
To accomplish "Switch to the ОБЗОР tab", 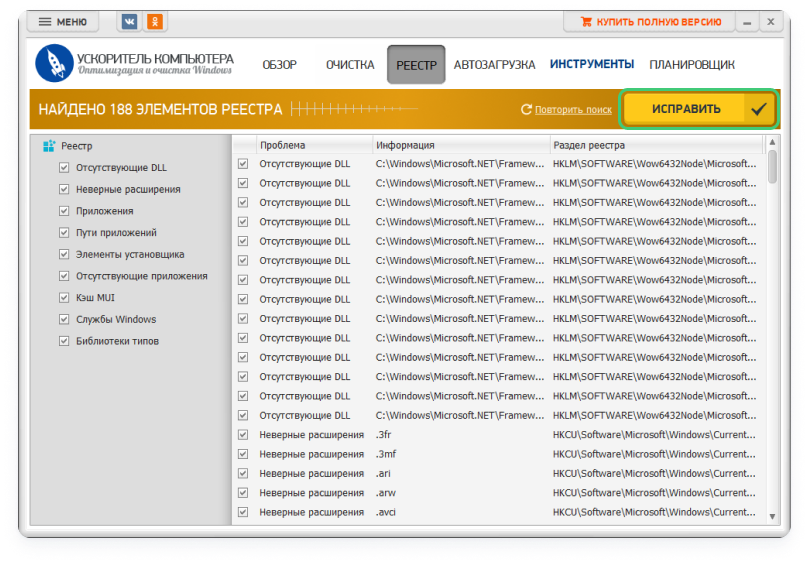I will [x=280, y=65].
